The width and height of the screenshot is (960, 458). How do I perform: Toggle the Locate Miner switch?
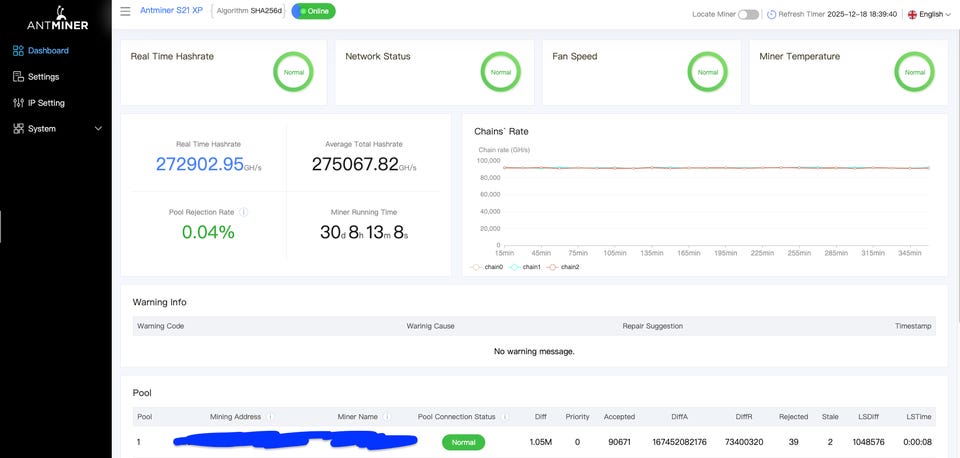click(748, 14)
